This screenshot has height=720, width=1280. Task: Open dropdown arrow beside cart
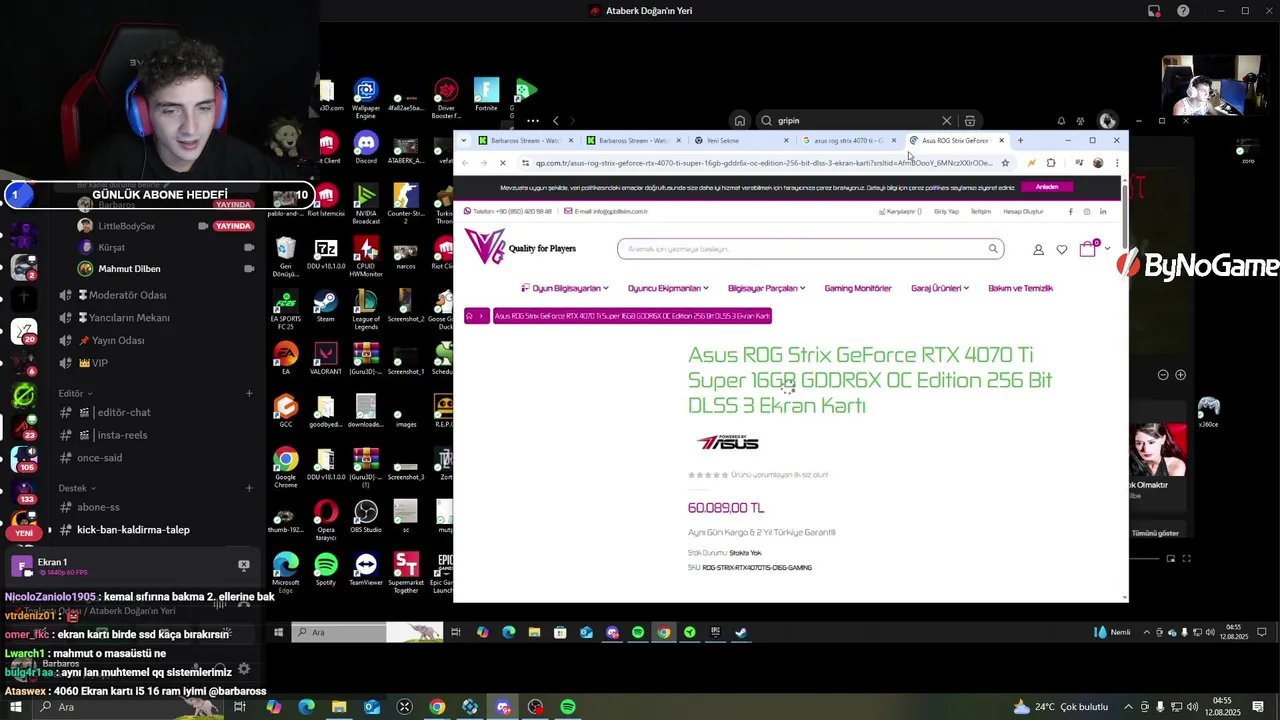[x=1107, y=249]
